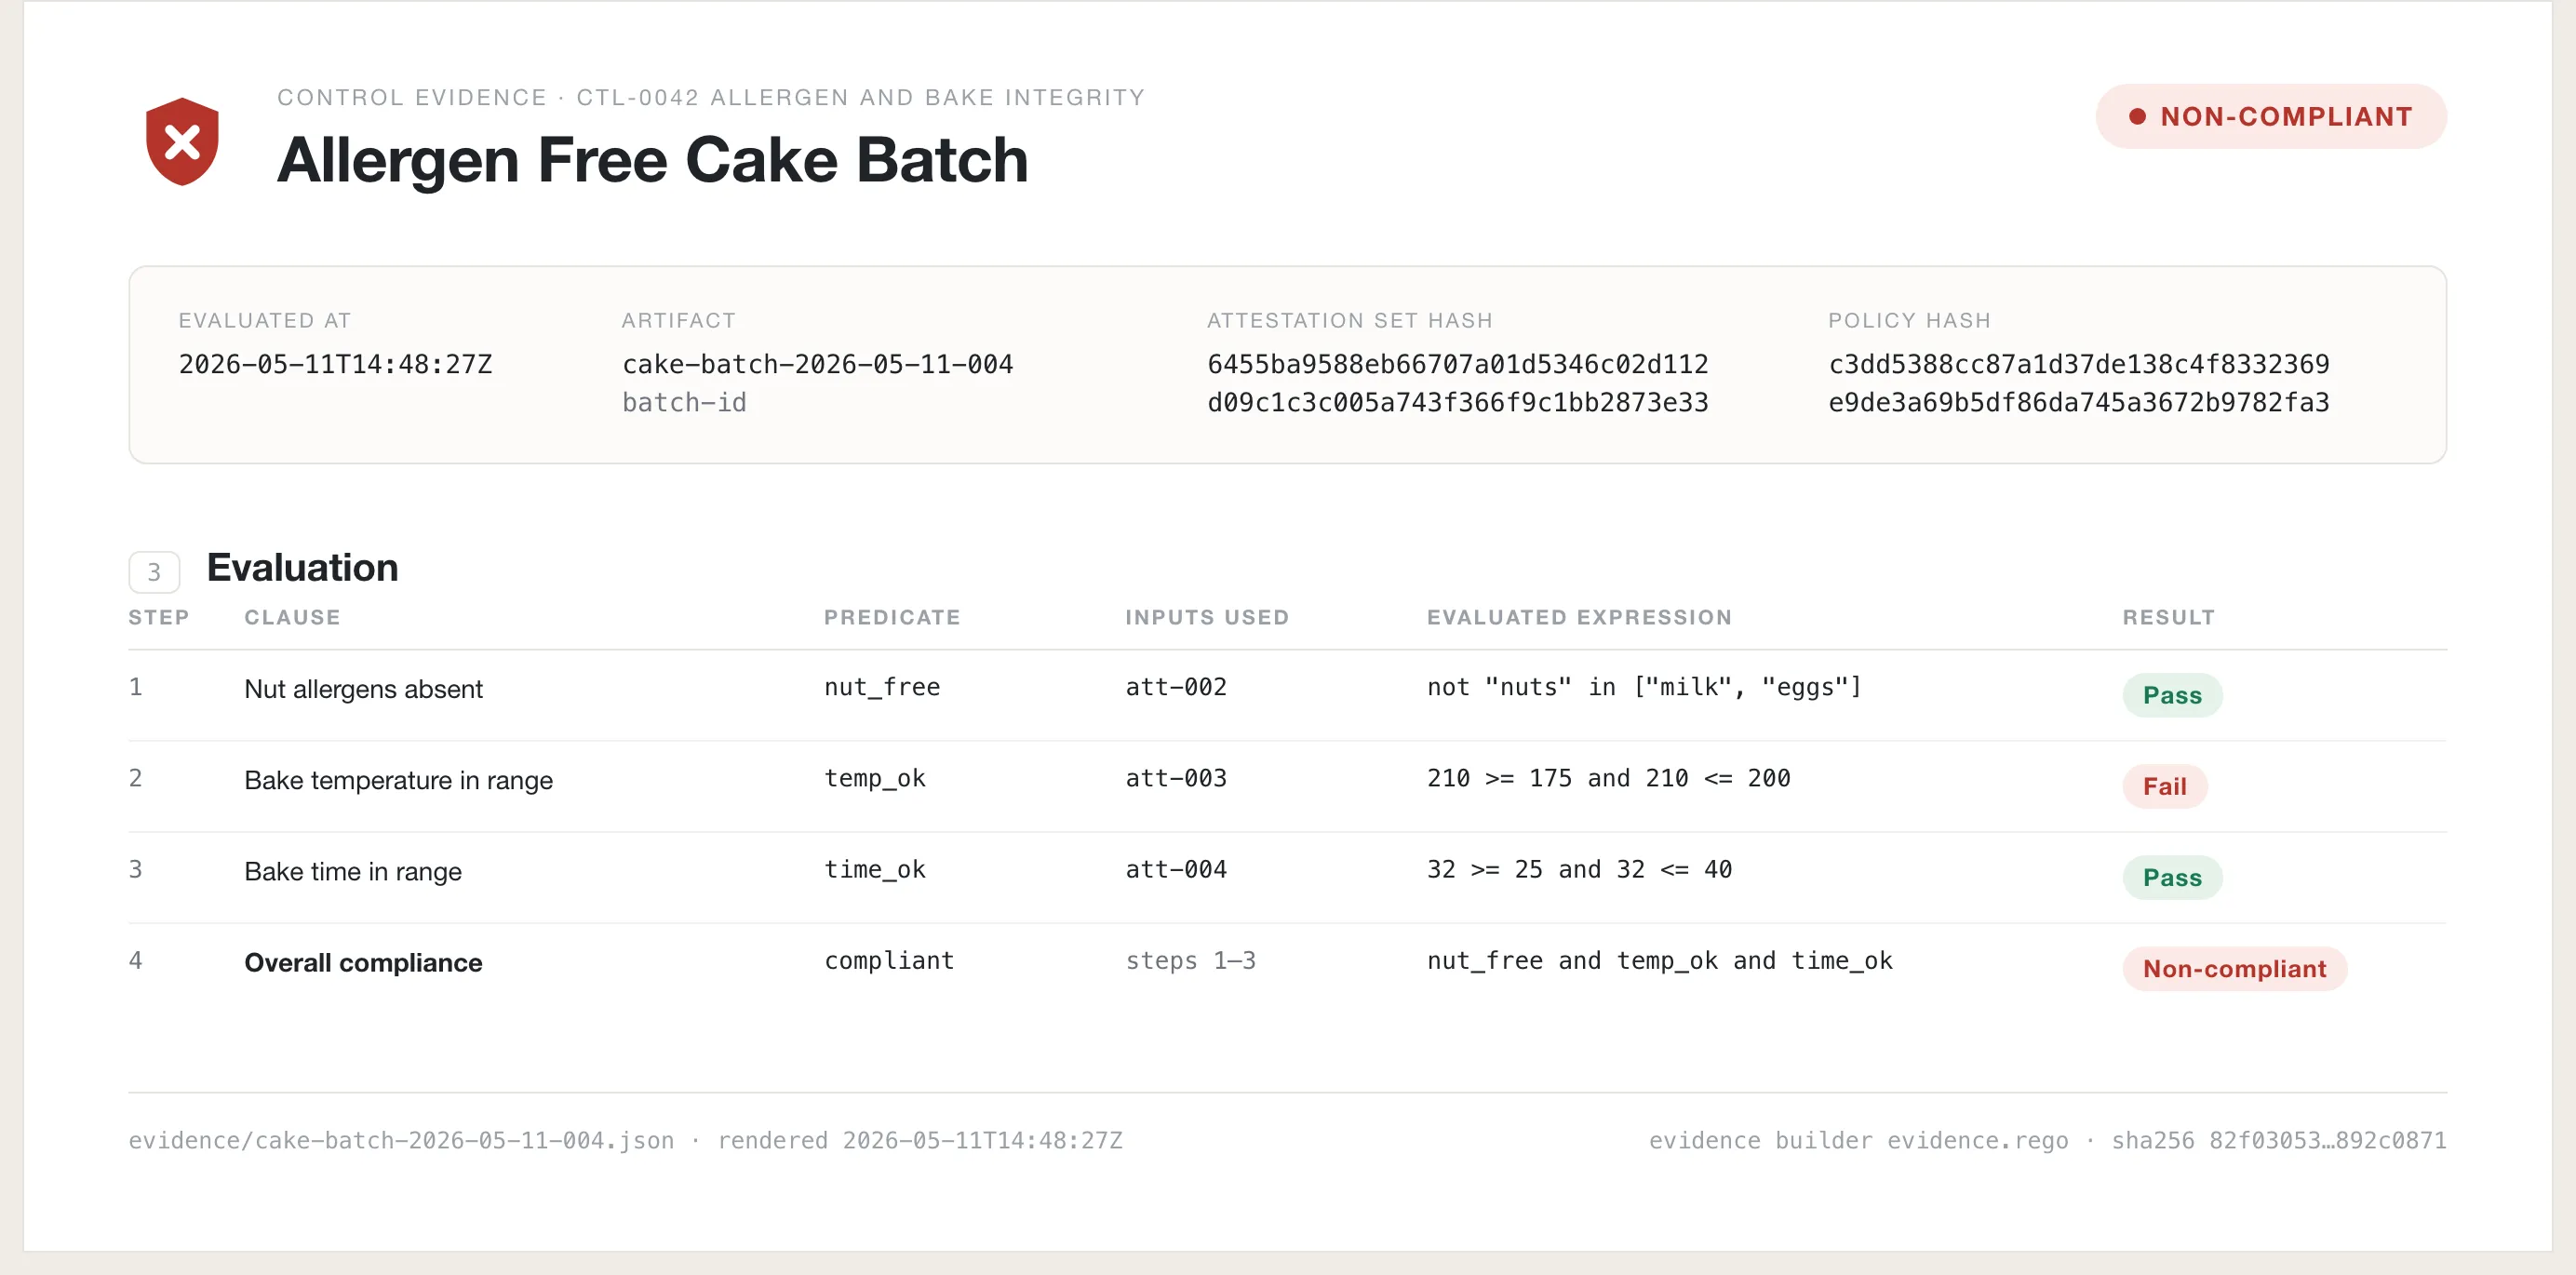Click Pass badge for bake time row
Viewport: 2576px width, 1275px height.
point(2172,877)
